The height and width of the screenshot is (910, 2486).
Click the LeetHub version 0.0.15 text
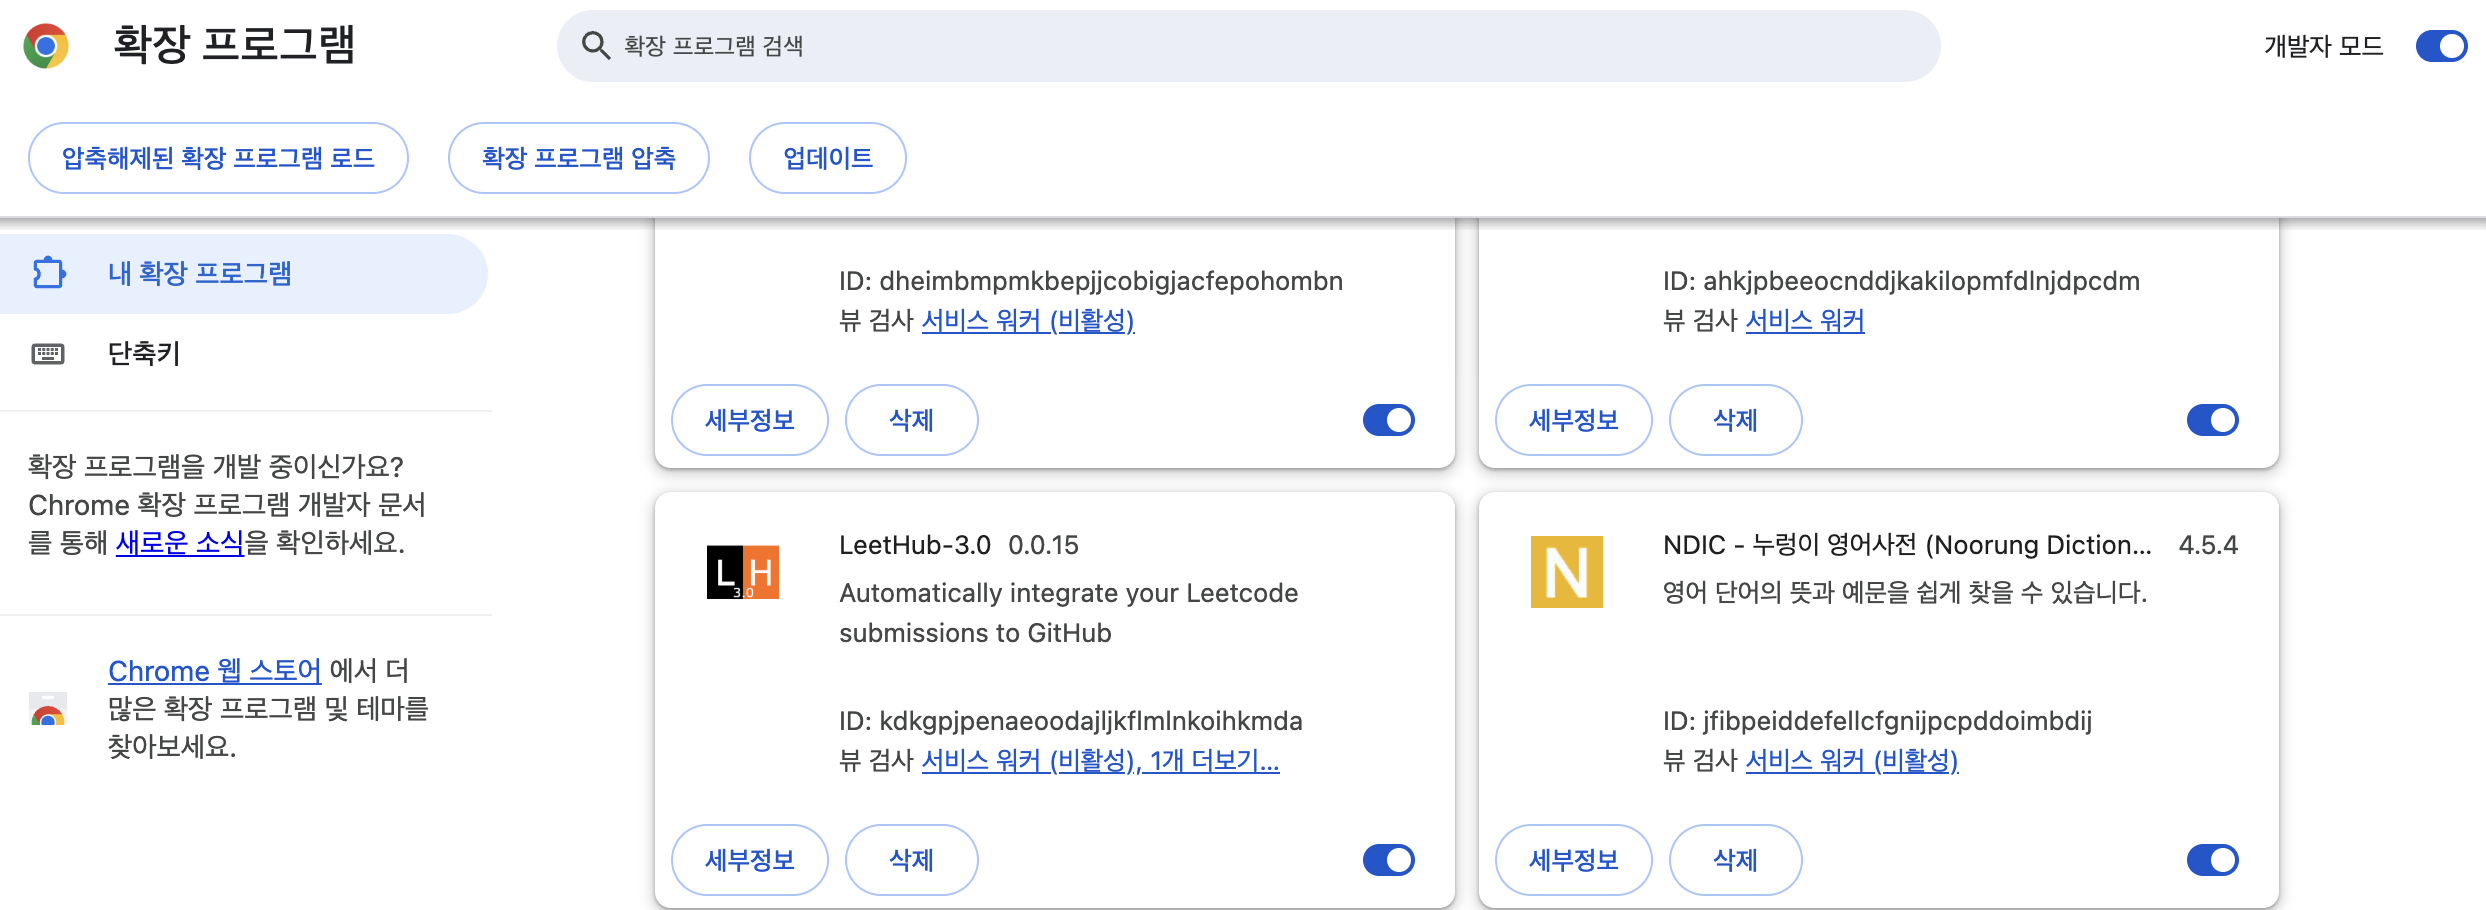click(1043, 545)
